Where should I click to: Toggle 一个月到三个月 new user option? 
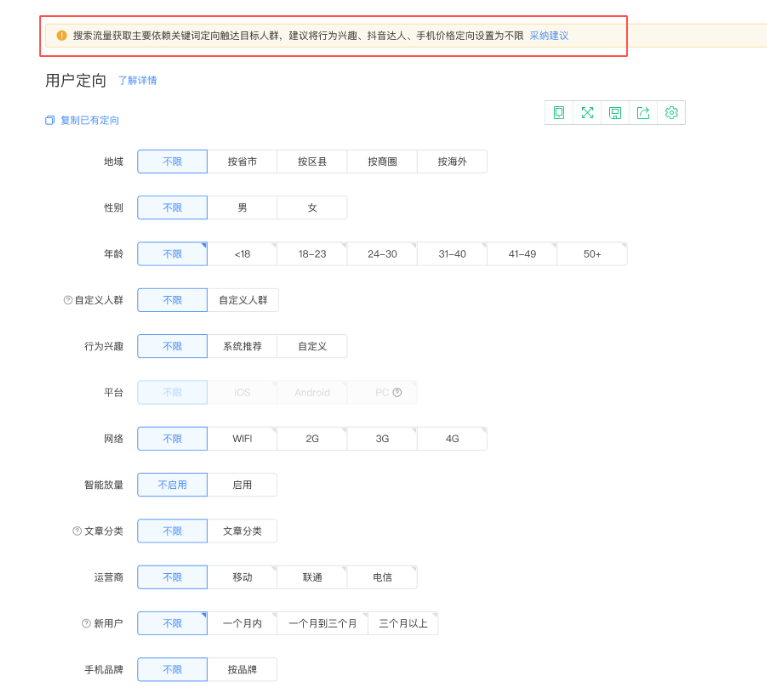click(322, 623)
